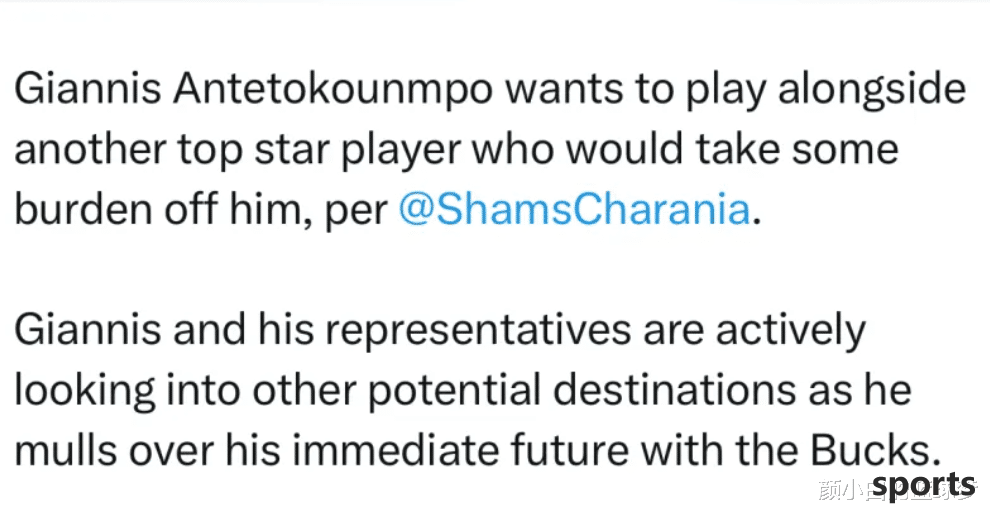Click the word 'looking' in second paragraph
The width and height of the screenshot is (990, 516).
coord(85,391)
